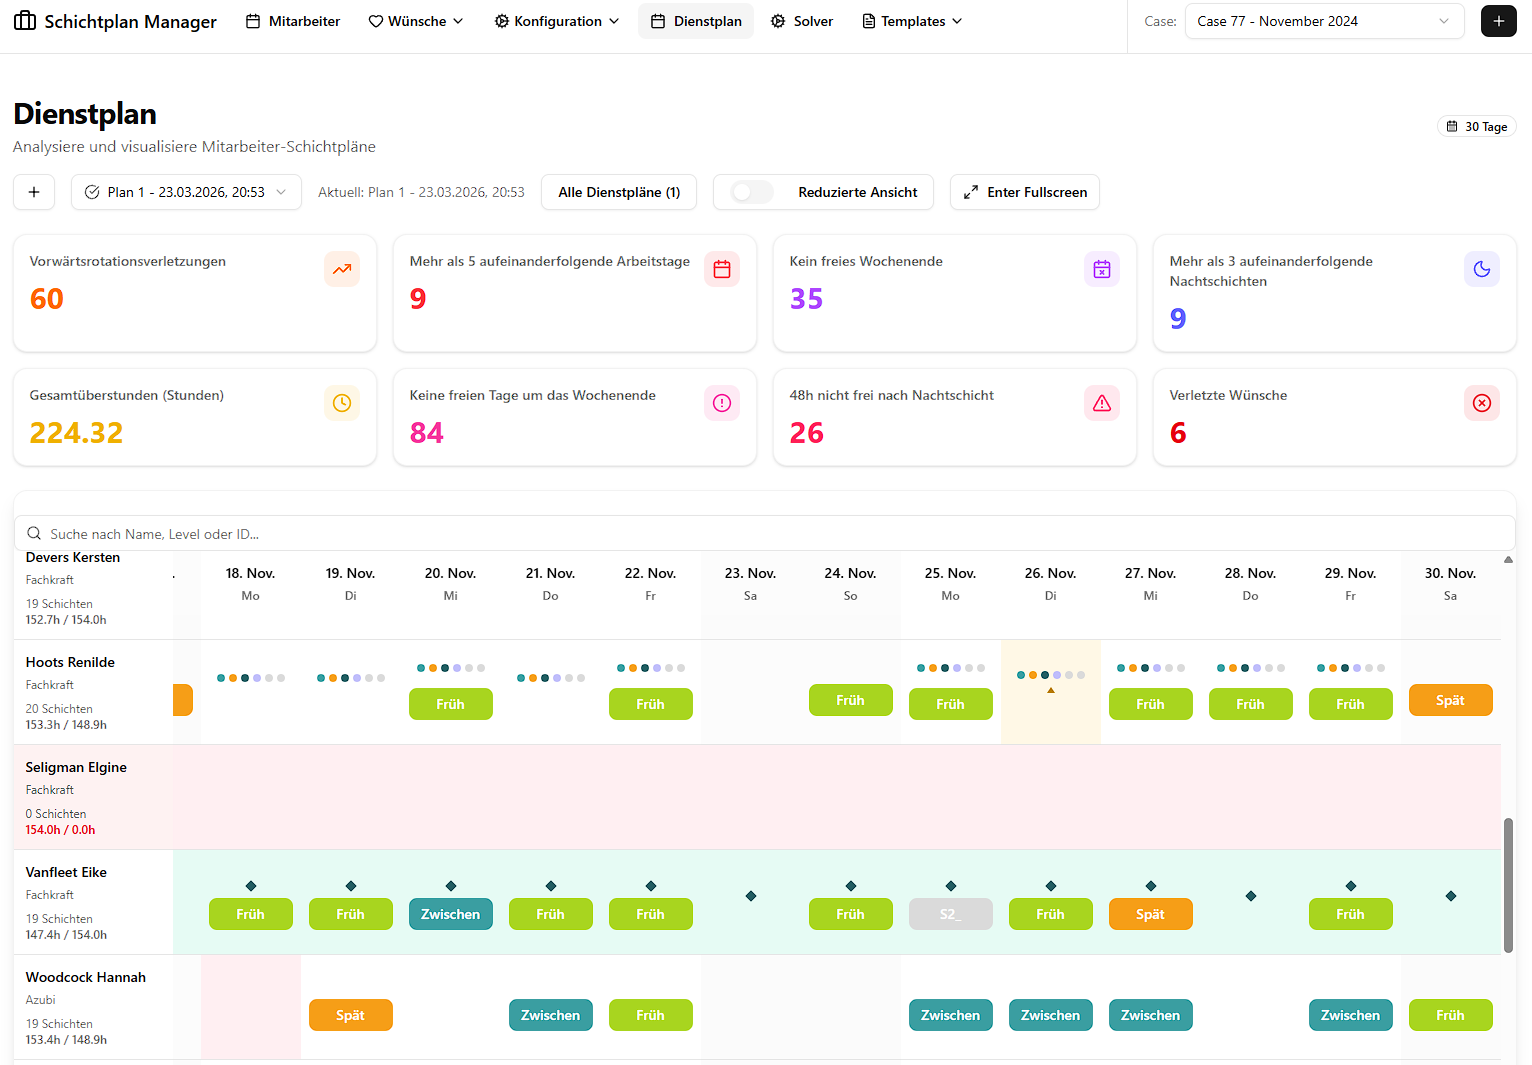Open the Solver page
The image size is (1532, 1065).
(802, 21)
